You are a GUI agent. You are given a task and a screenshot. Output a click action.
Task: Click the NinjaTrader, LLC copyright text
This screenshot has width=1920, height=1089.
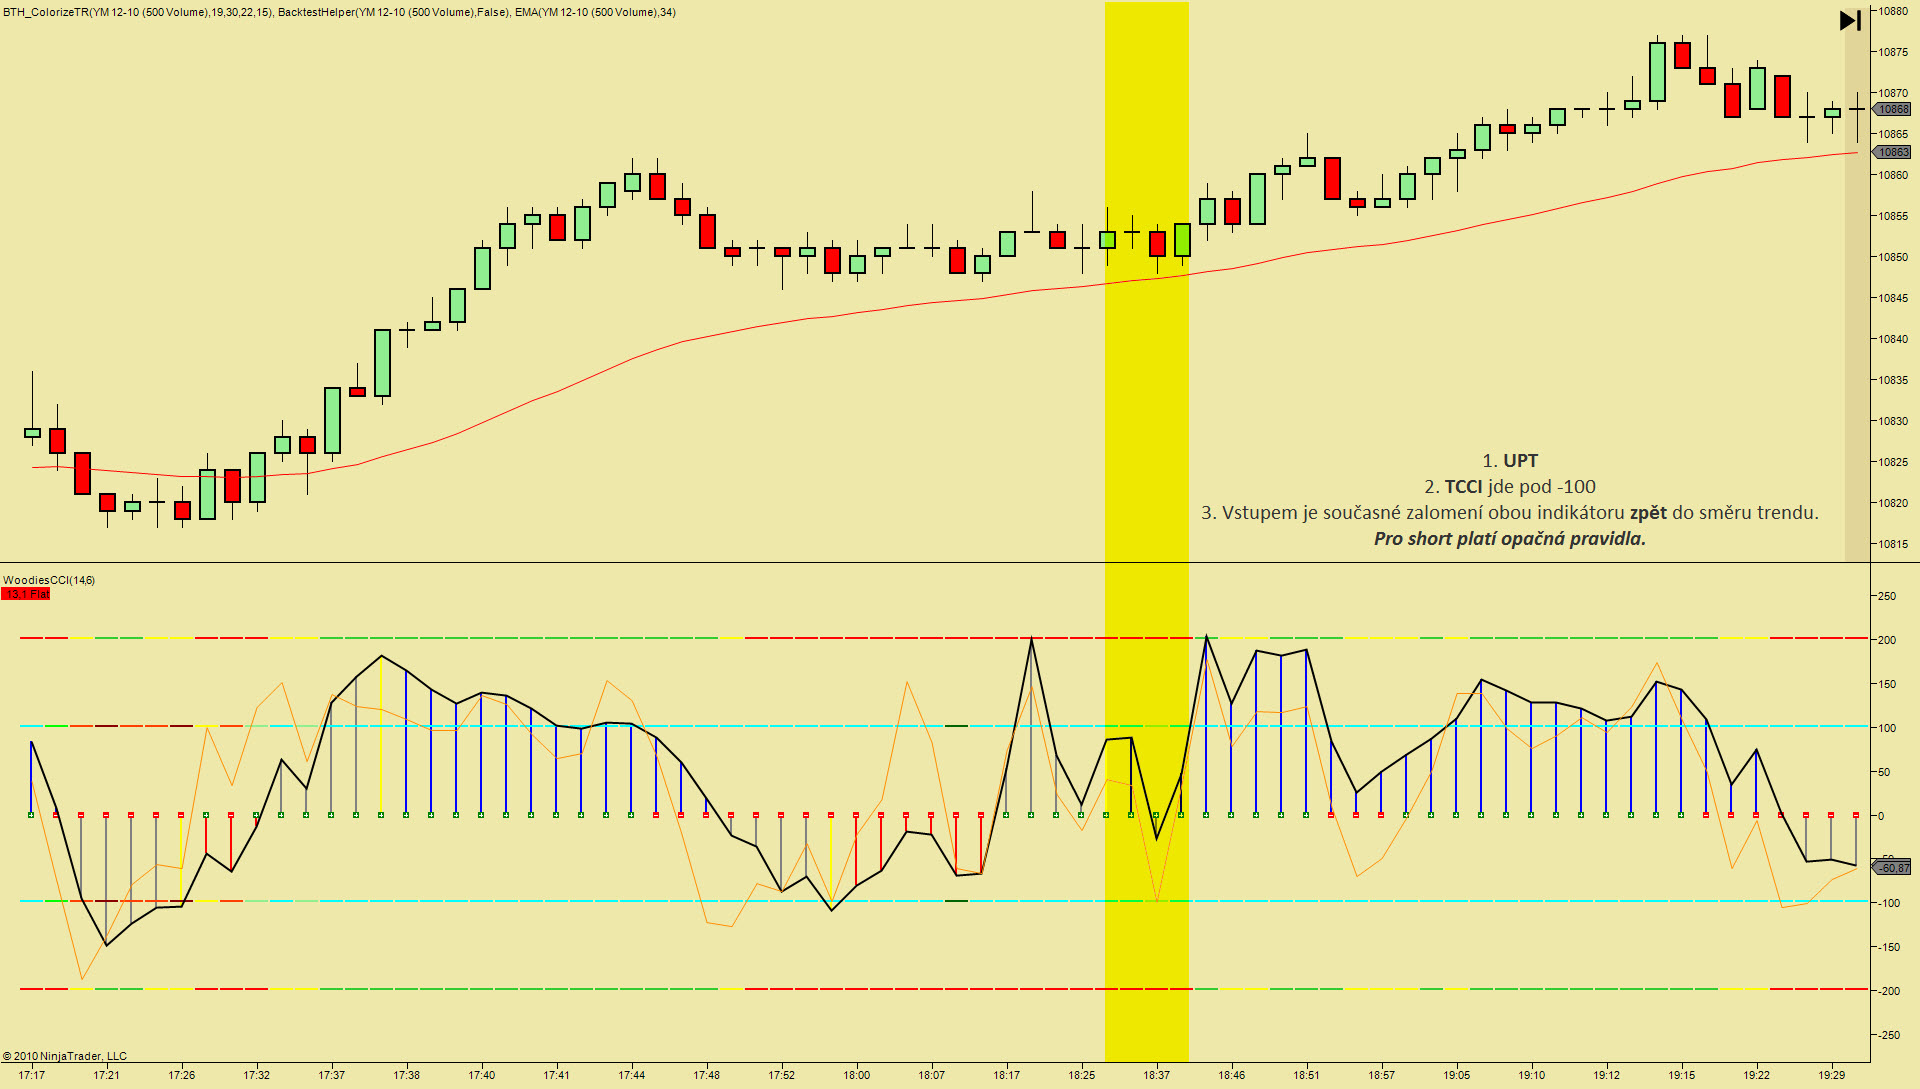point(65,1056)
